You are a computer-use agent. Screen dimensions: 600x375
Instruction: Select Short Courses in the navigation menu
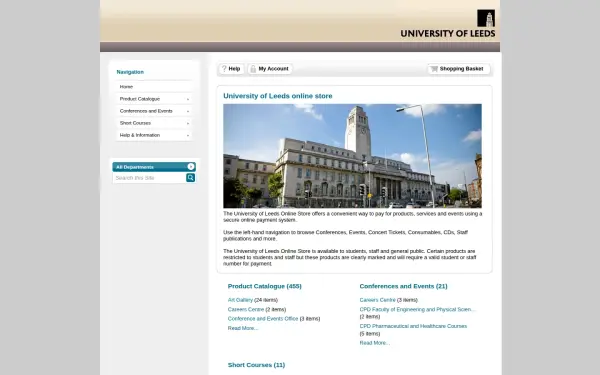click(154, 123)
